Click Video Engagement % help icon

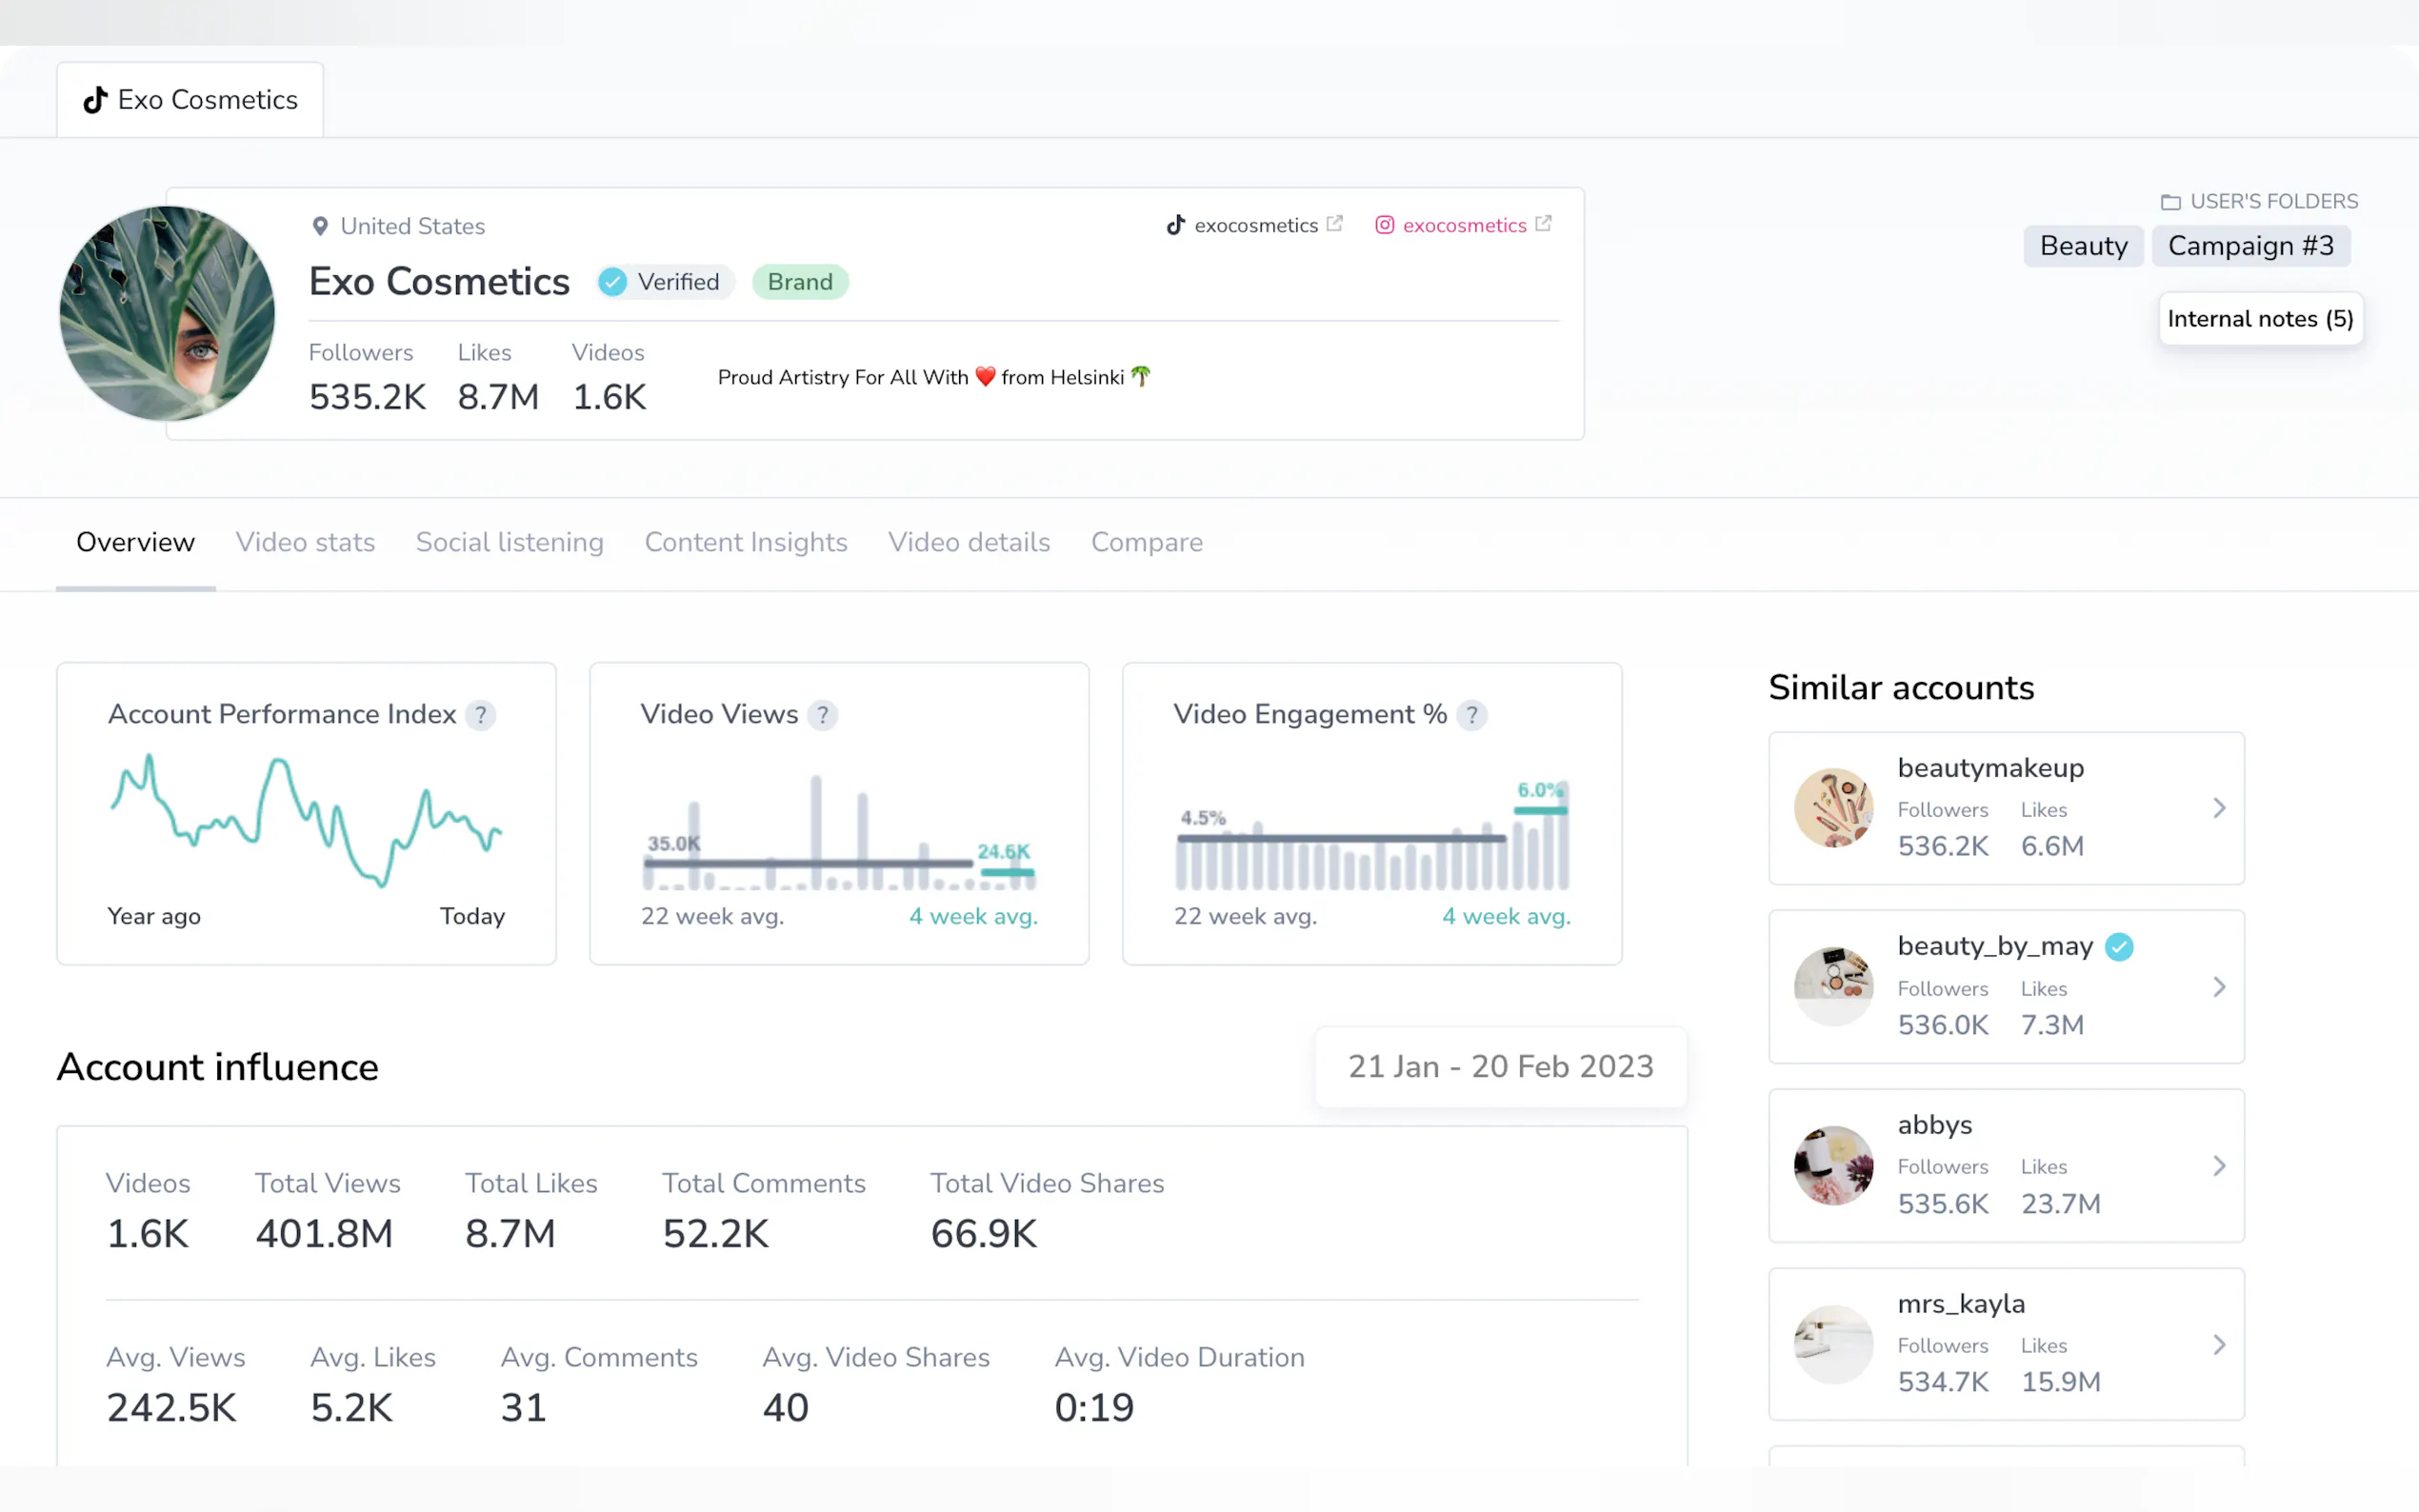1471,715
